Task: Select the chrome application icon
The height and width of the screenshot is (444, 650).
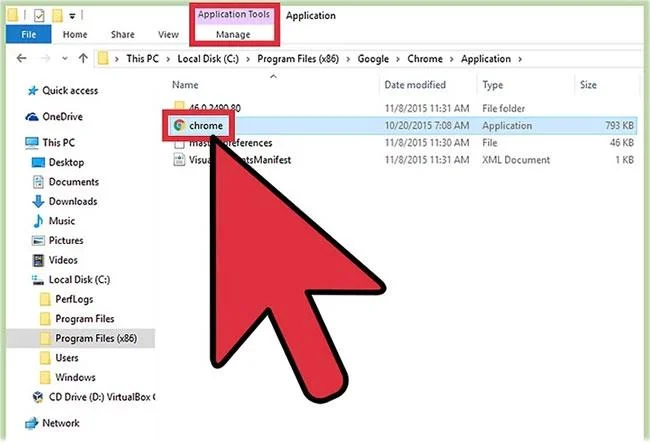Action: pyautogui.click(x=179, y=125)
